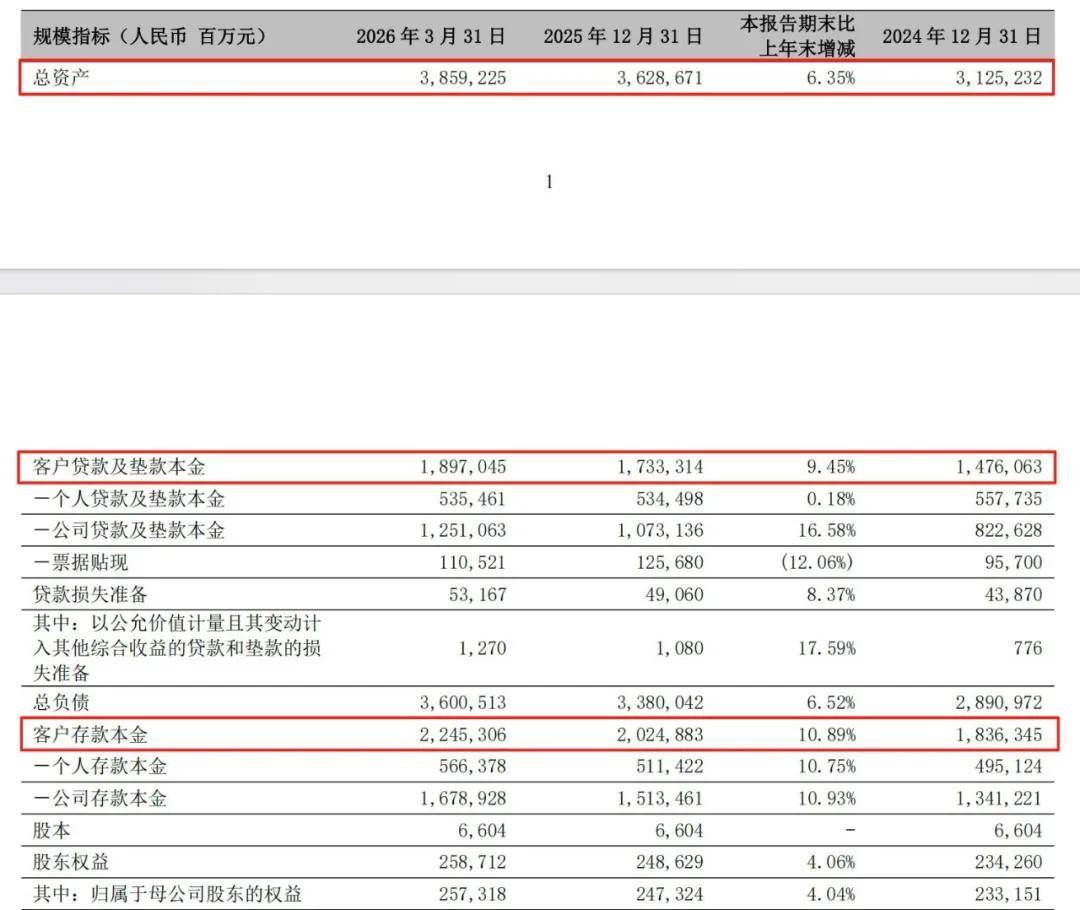Click the 17.59% growth figure

(827, 648)
